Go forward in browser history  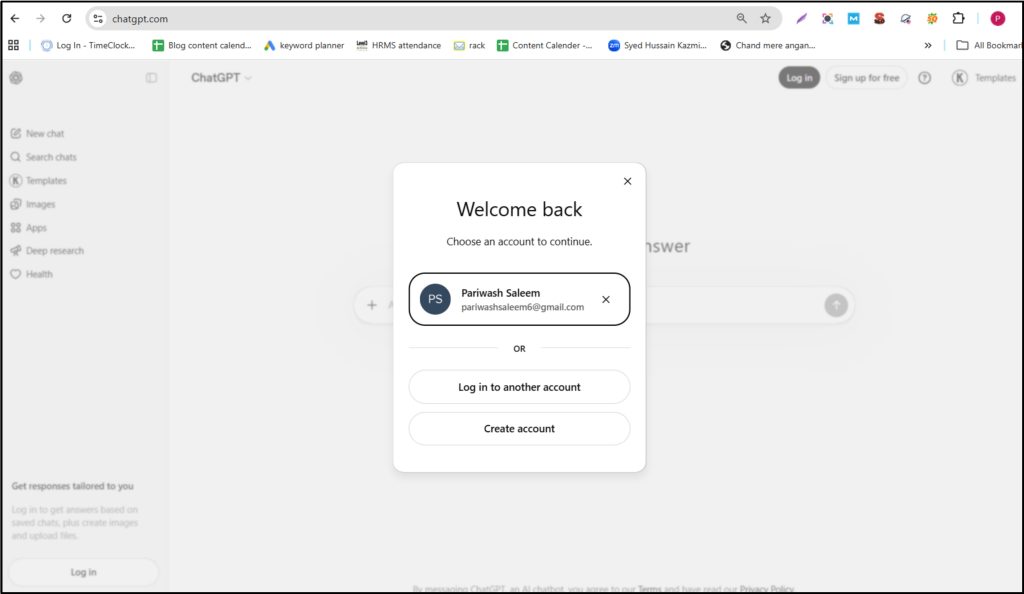40,18
